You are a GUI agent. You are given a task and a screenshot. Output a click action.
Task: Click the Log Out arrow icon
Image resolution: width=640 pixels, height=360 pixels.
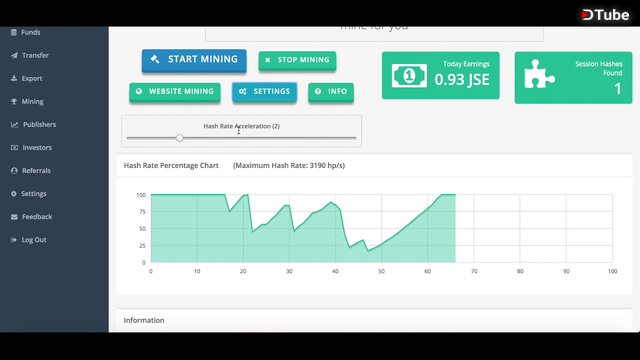point(14,240)
